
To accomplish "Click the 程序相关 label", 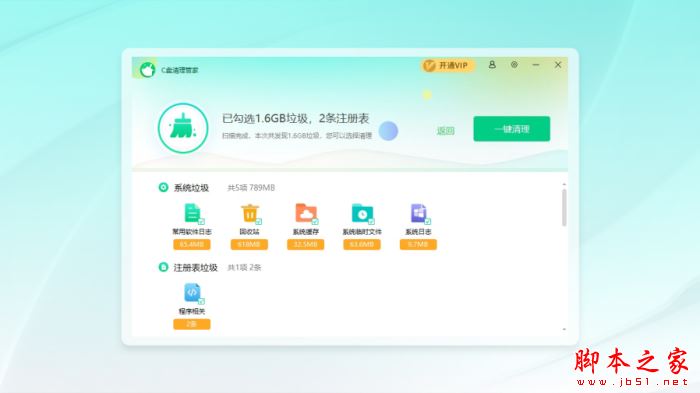I will point(192,311).
